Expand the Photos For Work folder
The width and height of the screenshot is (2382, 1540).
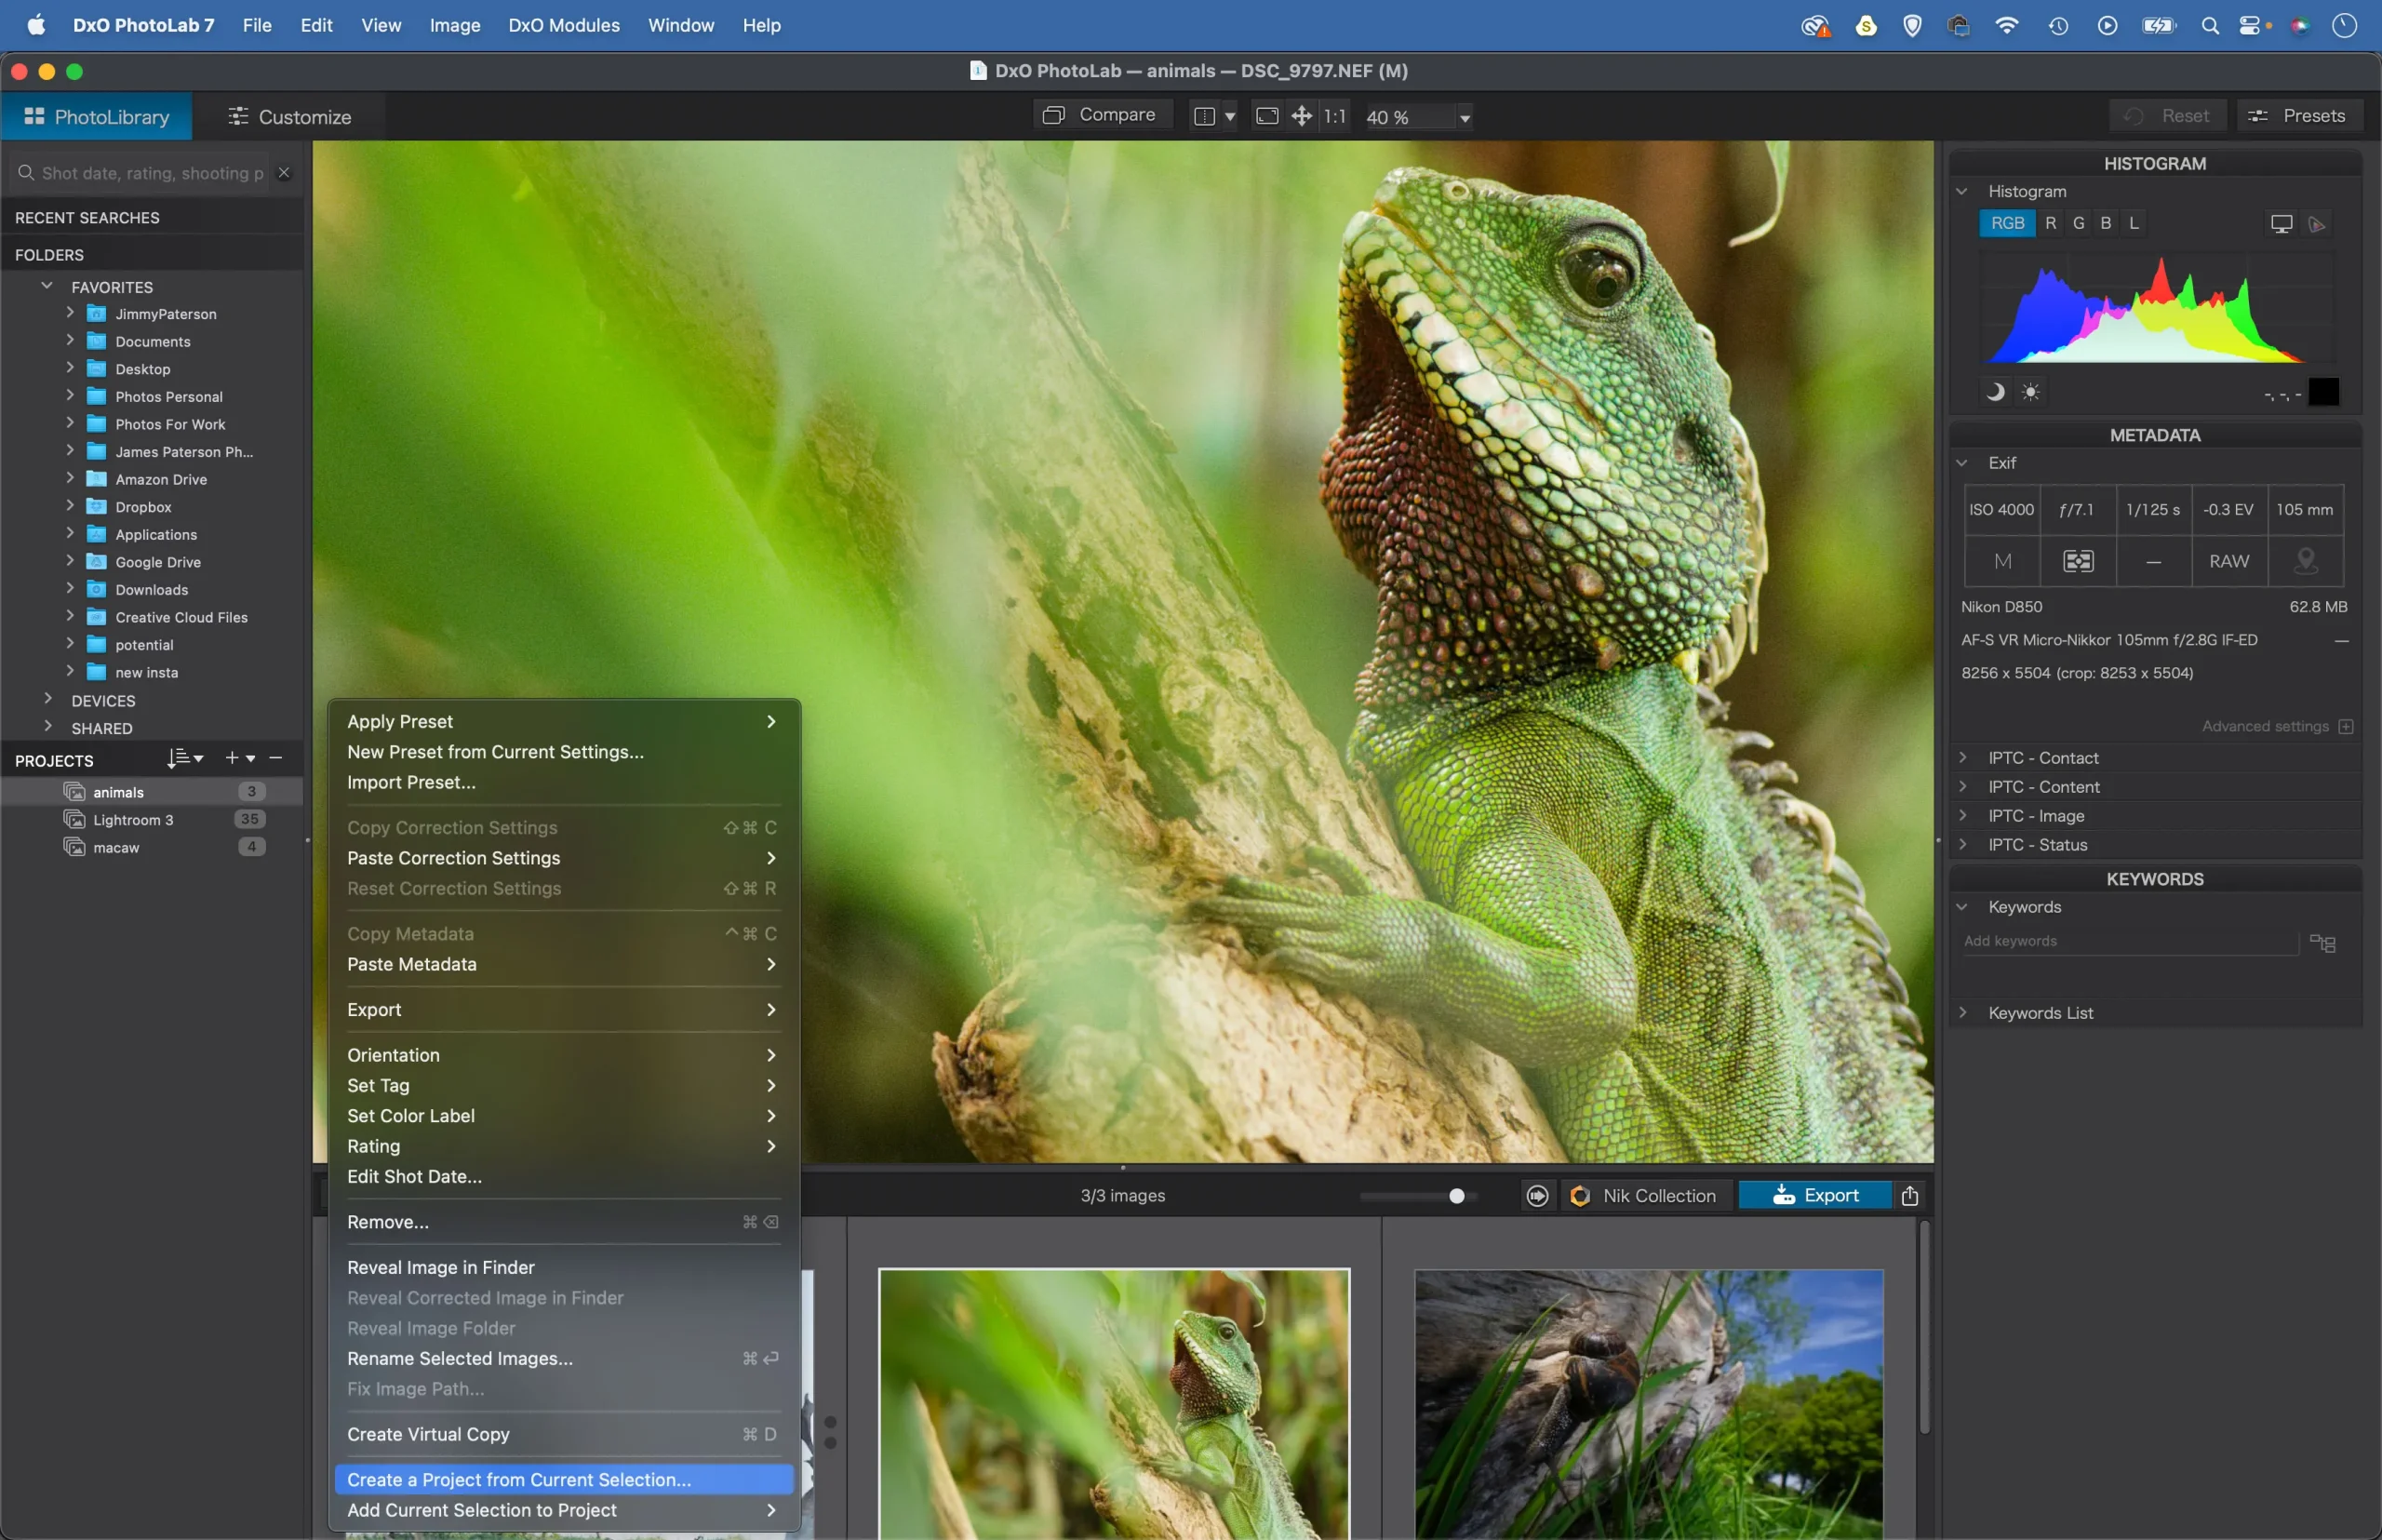(x=70, y=423)
